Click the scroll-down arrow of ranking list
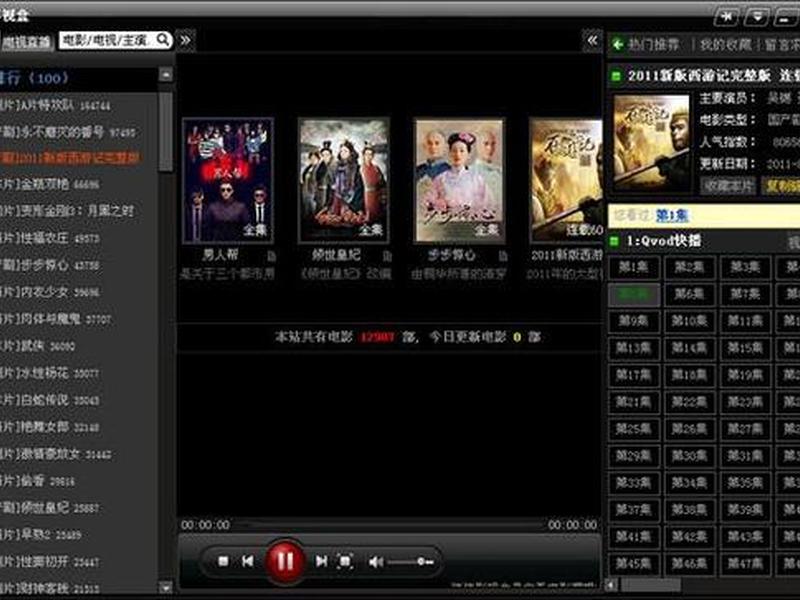Image resolution: width=800 pixels, height=600 pixels. coord(166,587)
